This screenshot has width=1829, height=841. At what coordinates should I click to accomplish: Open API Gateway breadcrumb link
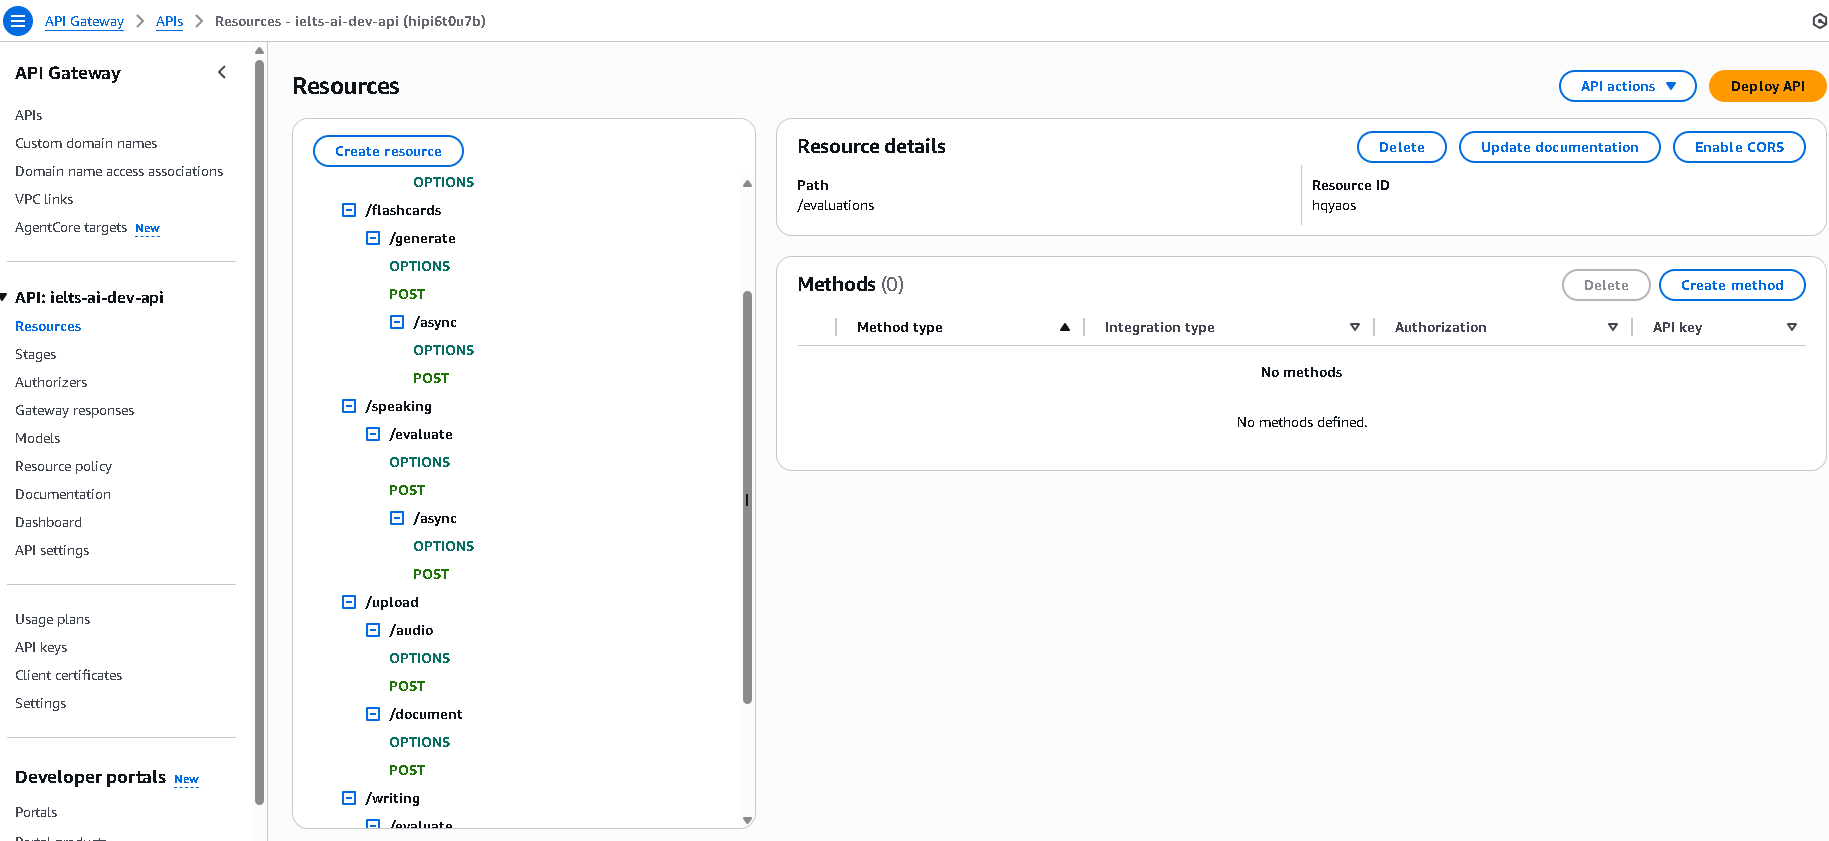click(x=84, y=21)
